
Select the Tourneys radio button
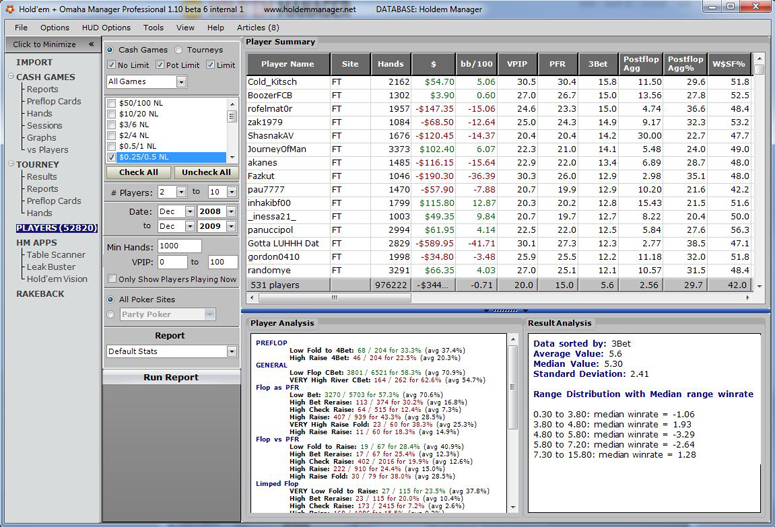178,50
